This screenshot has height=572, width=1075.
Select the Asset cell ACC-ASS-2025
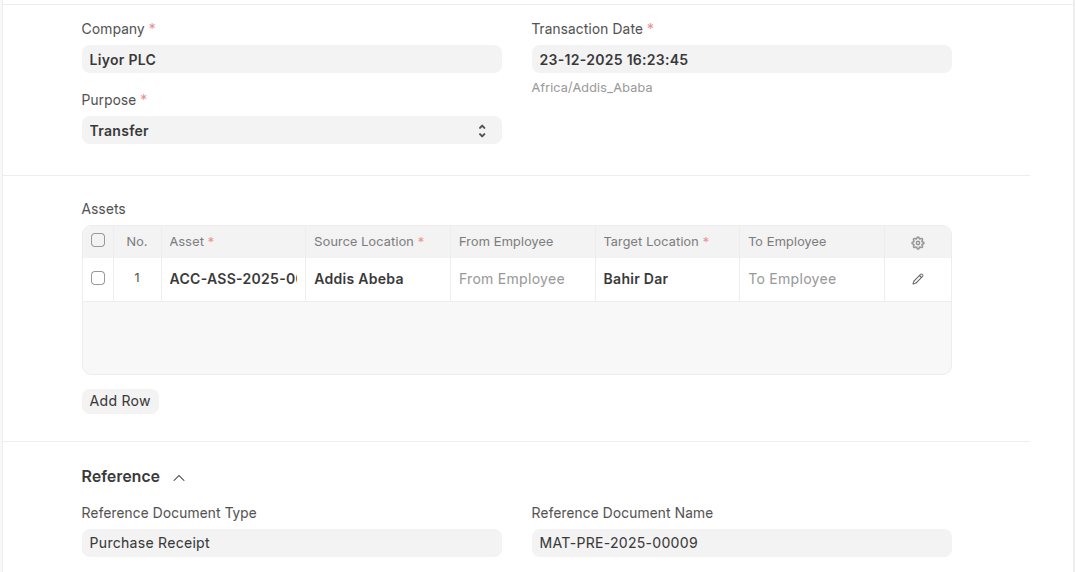pos(233,279)
